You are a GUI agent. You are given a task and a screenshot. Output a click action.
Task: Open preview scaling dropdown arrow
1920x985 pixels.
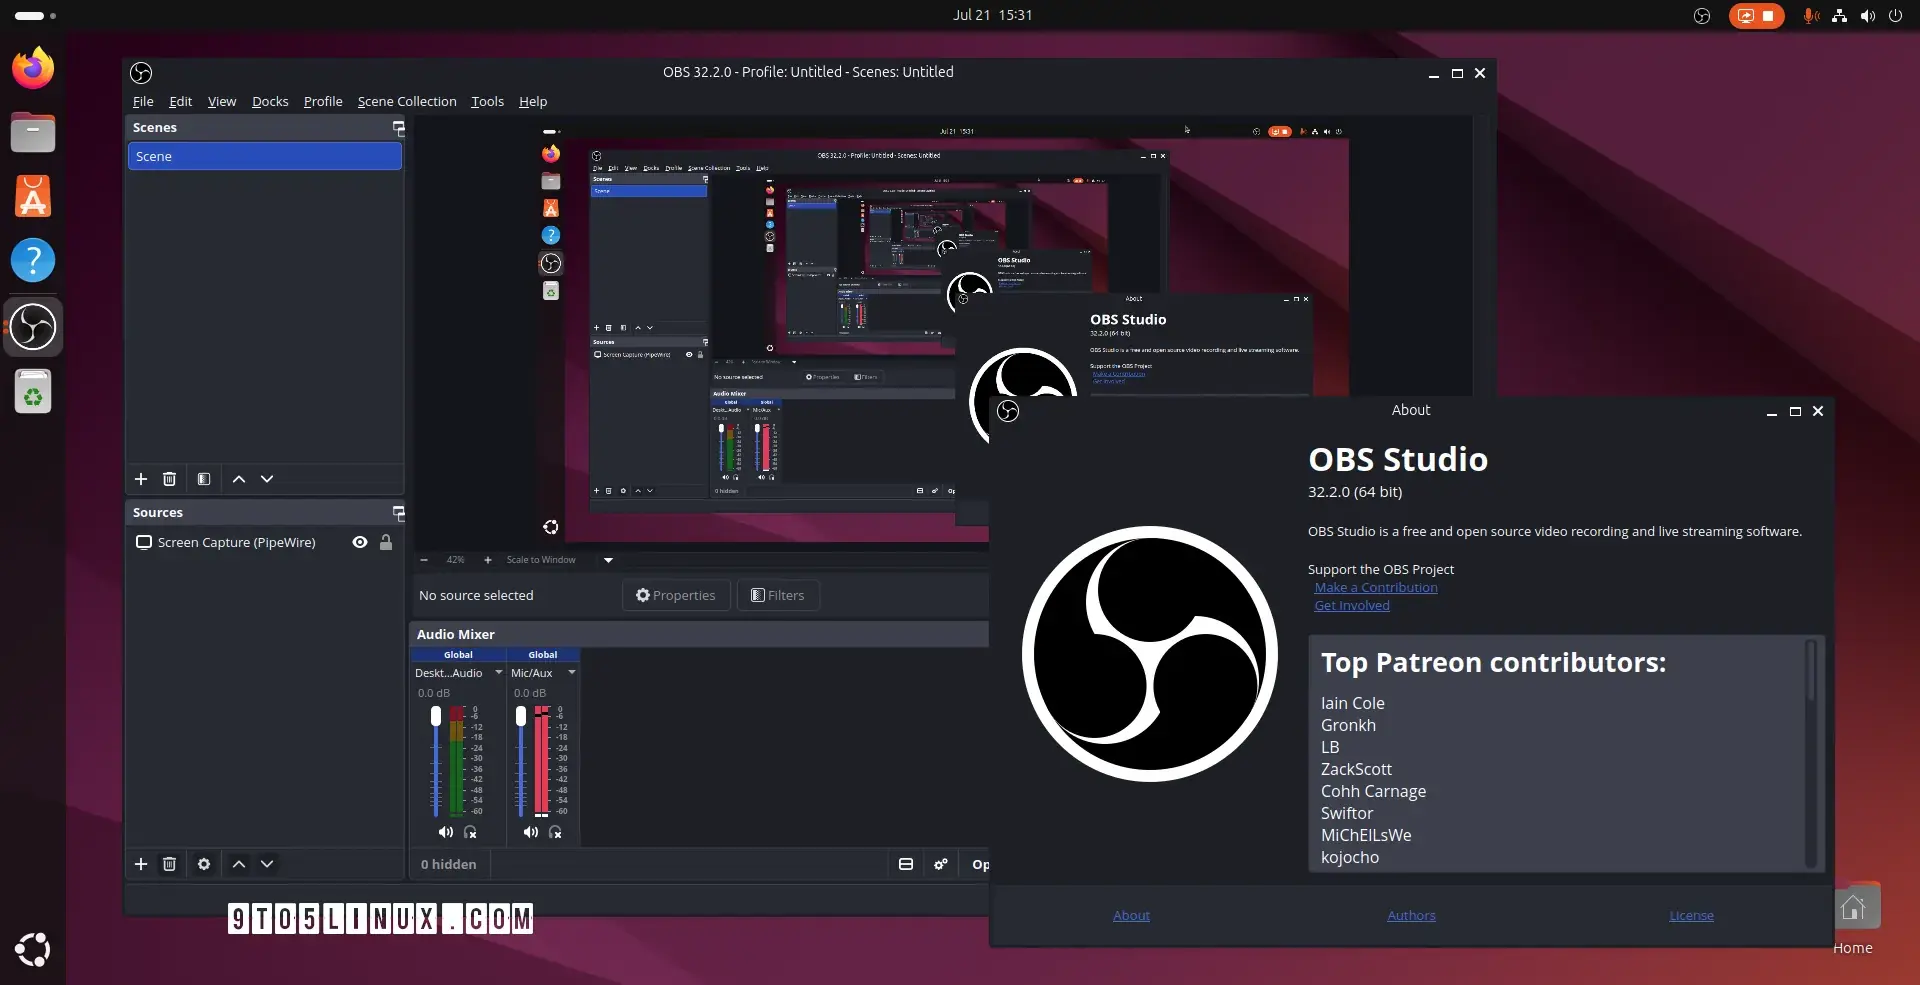pos(608,560)
